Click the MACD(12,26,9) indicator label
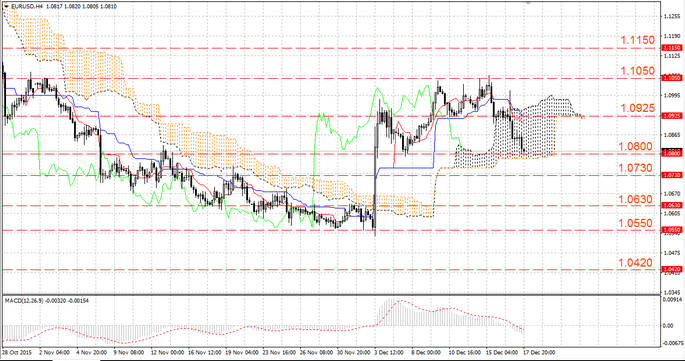Screen dimensions: 685x361 point(23,301)
